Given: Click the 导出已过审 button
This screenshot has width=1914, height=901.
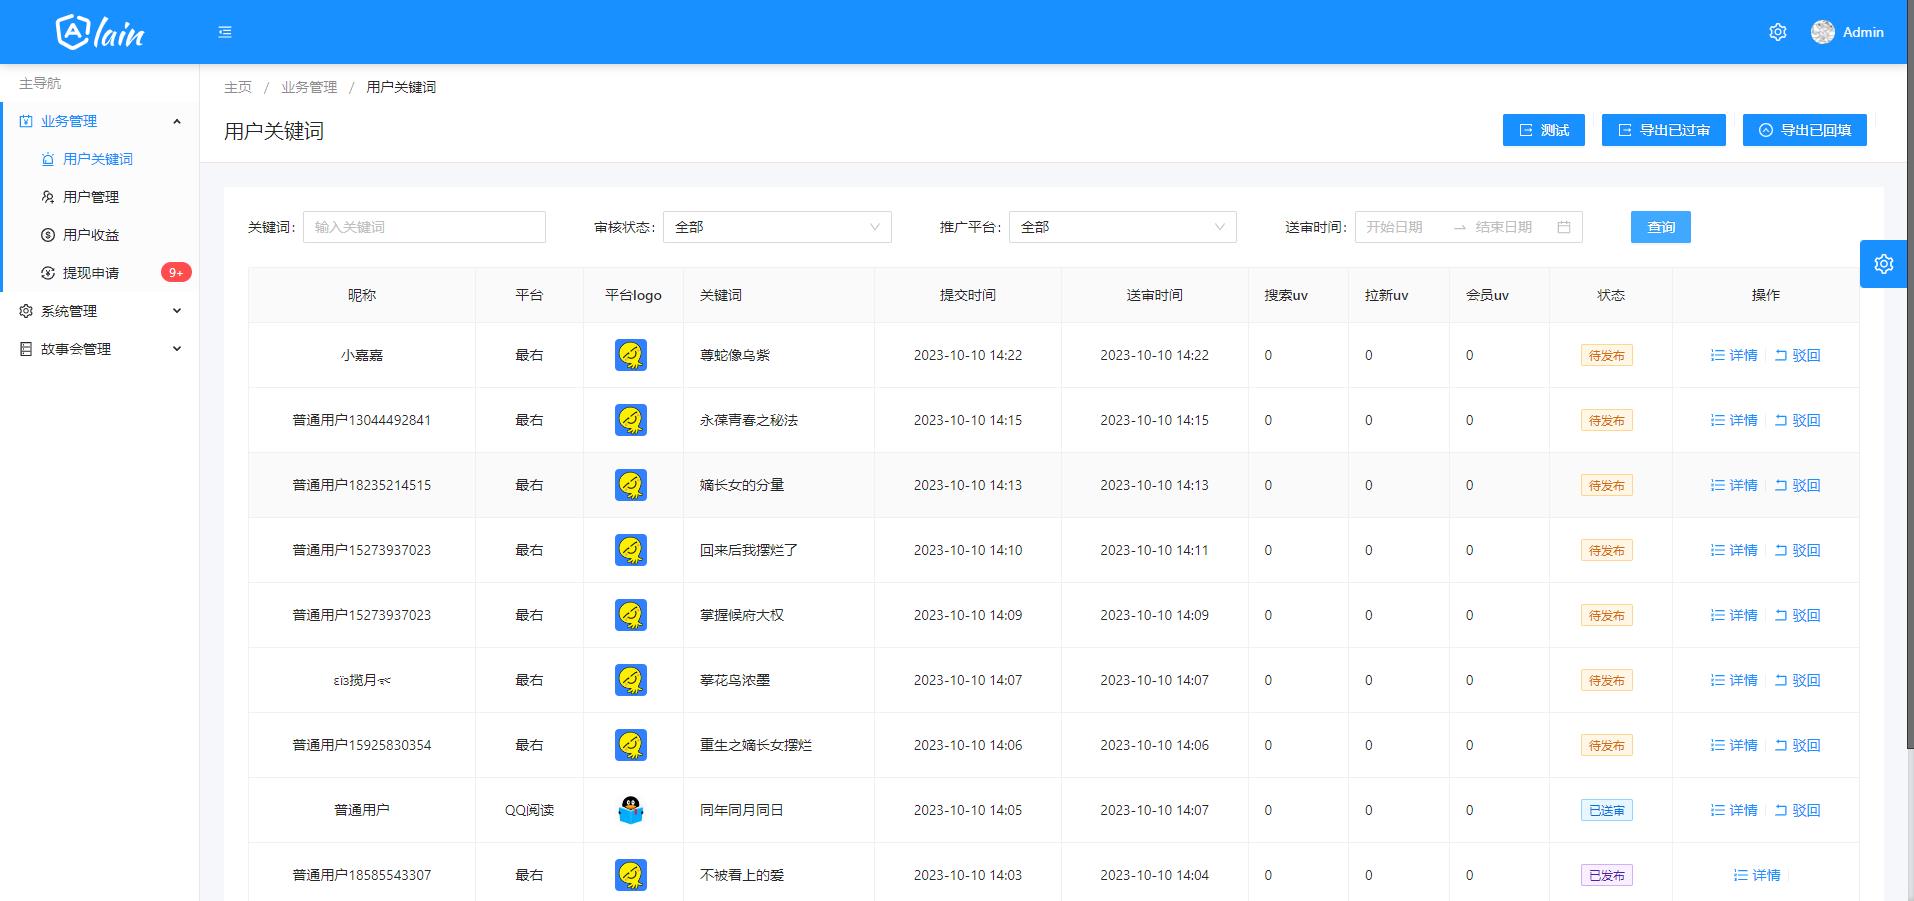Looking at the screenshot, I should (x=1664, y=130).
